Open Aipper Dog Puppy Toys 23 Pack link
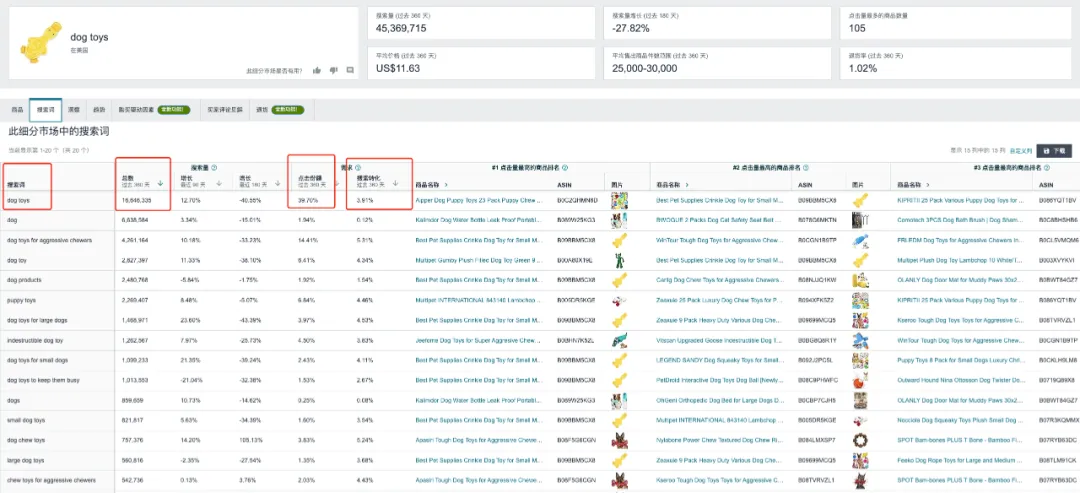This screenshot has height=493, width=1080. pyautogui.click(x=480, y=200)
